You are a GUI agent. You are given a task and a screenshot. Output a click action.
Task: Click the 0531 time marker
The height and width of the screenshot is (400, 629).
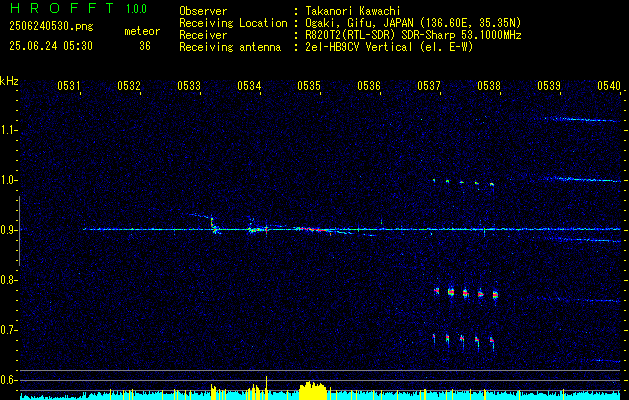69,85
